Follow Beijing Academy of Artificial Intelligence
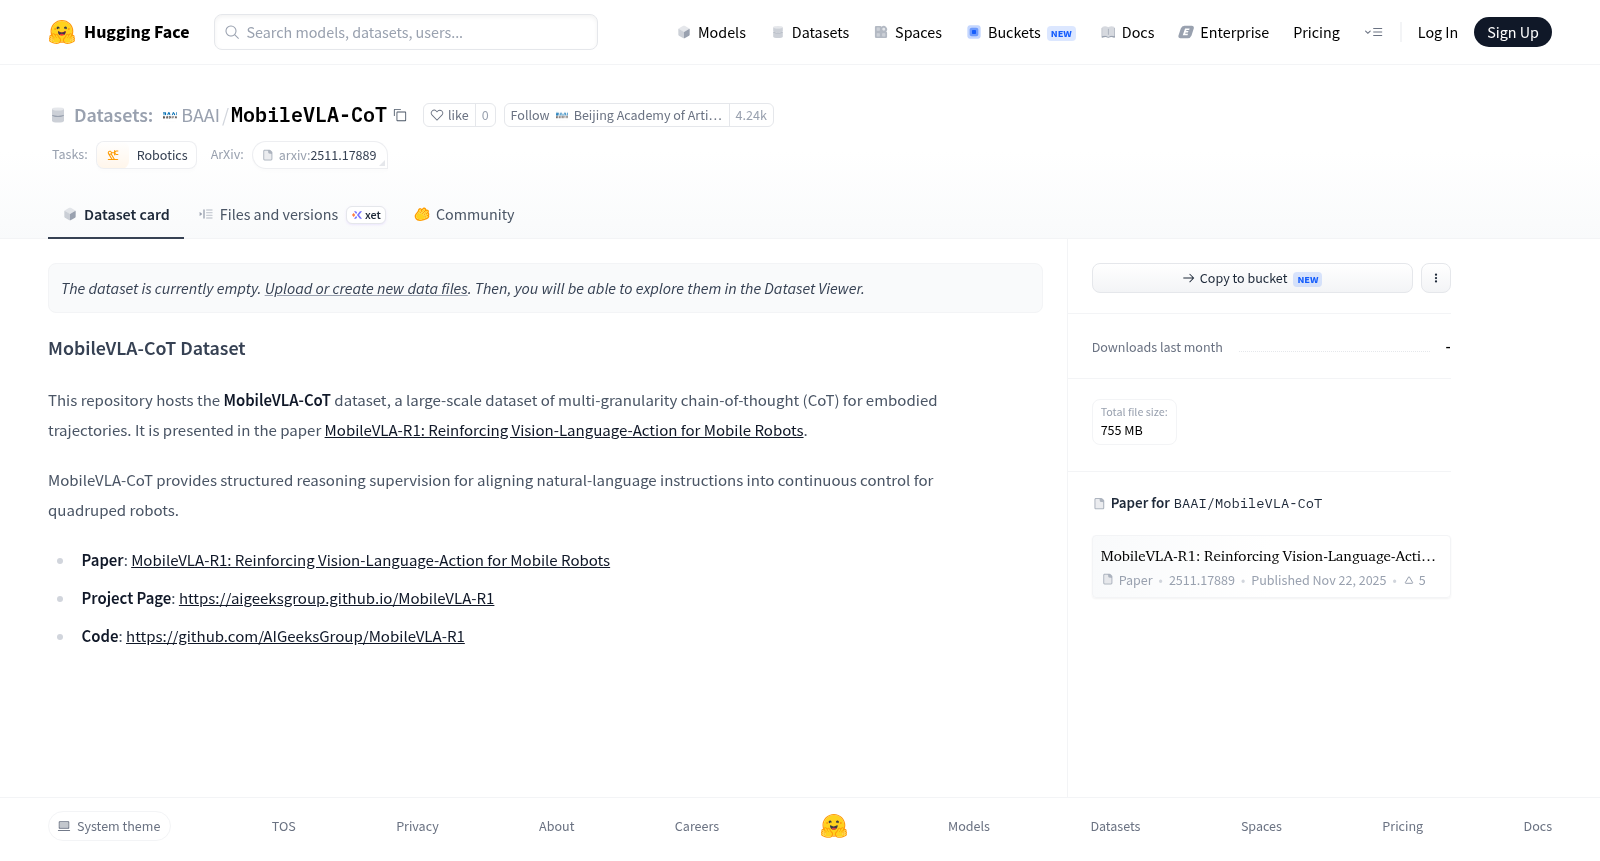 617,115
